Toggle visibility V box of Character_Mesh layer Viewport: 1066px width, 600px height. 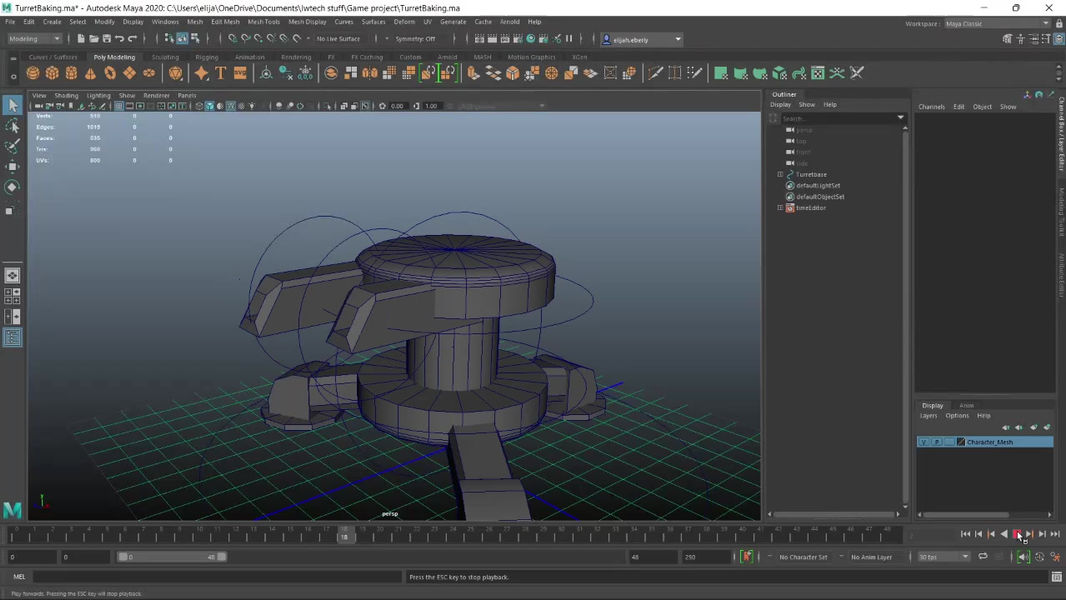pos(923,442)
